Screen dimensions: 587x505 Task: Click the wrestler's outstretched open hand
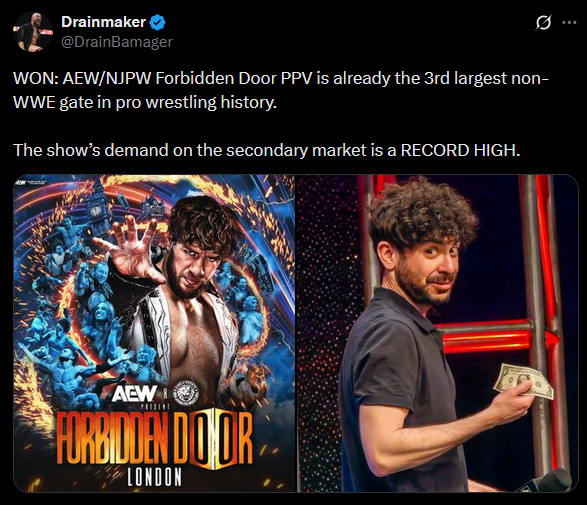coord(127,250)
